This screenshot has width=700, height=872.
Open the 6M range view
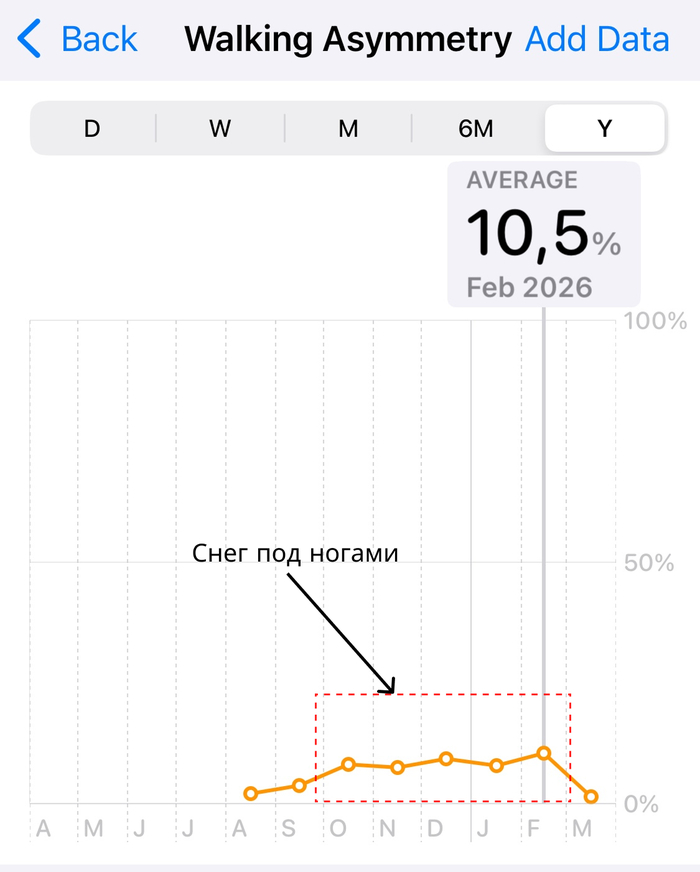pyautogui.click(x=476, y=129)
